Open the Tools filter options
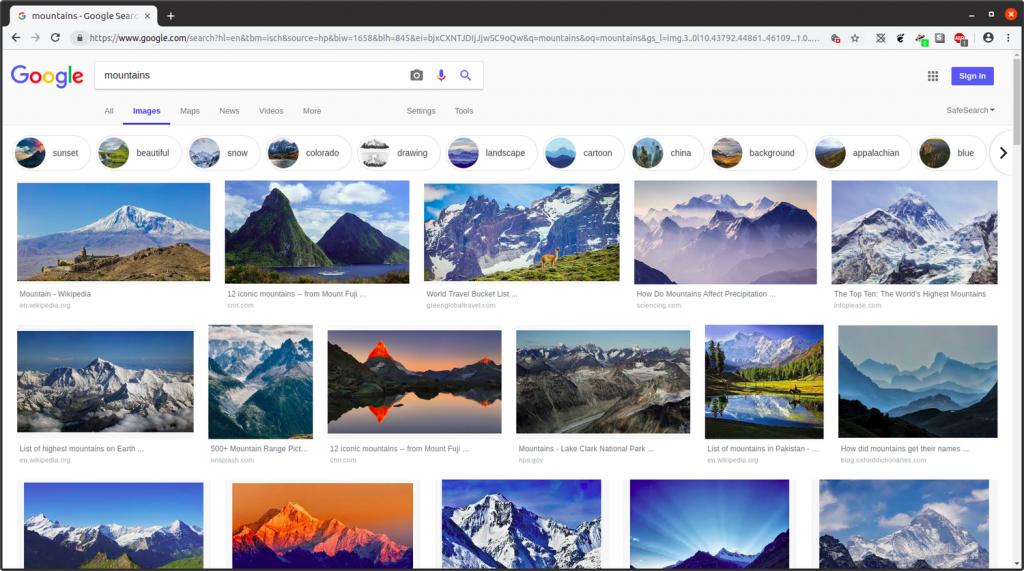 464,111
